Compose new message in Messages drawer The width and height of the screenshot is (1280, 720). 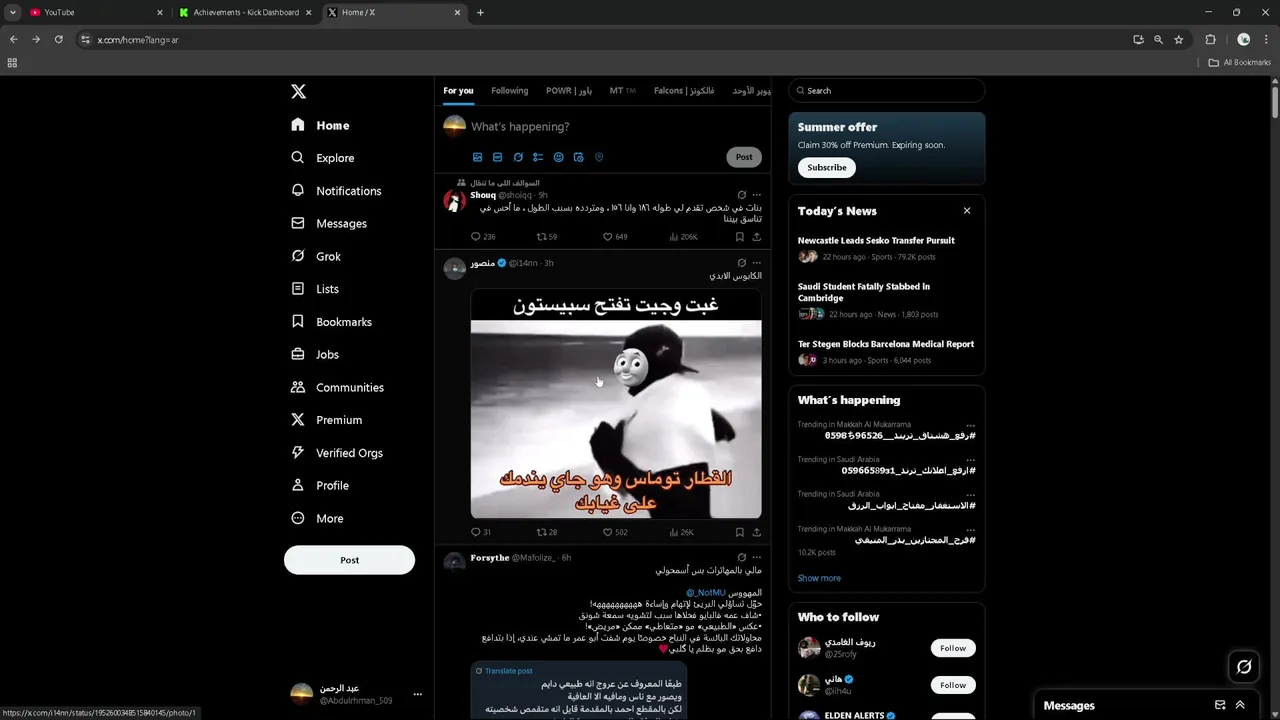coord(1220,705)
